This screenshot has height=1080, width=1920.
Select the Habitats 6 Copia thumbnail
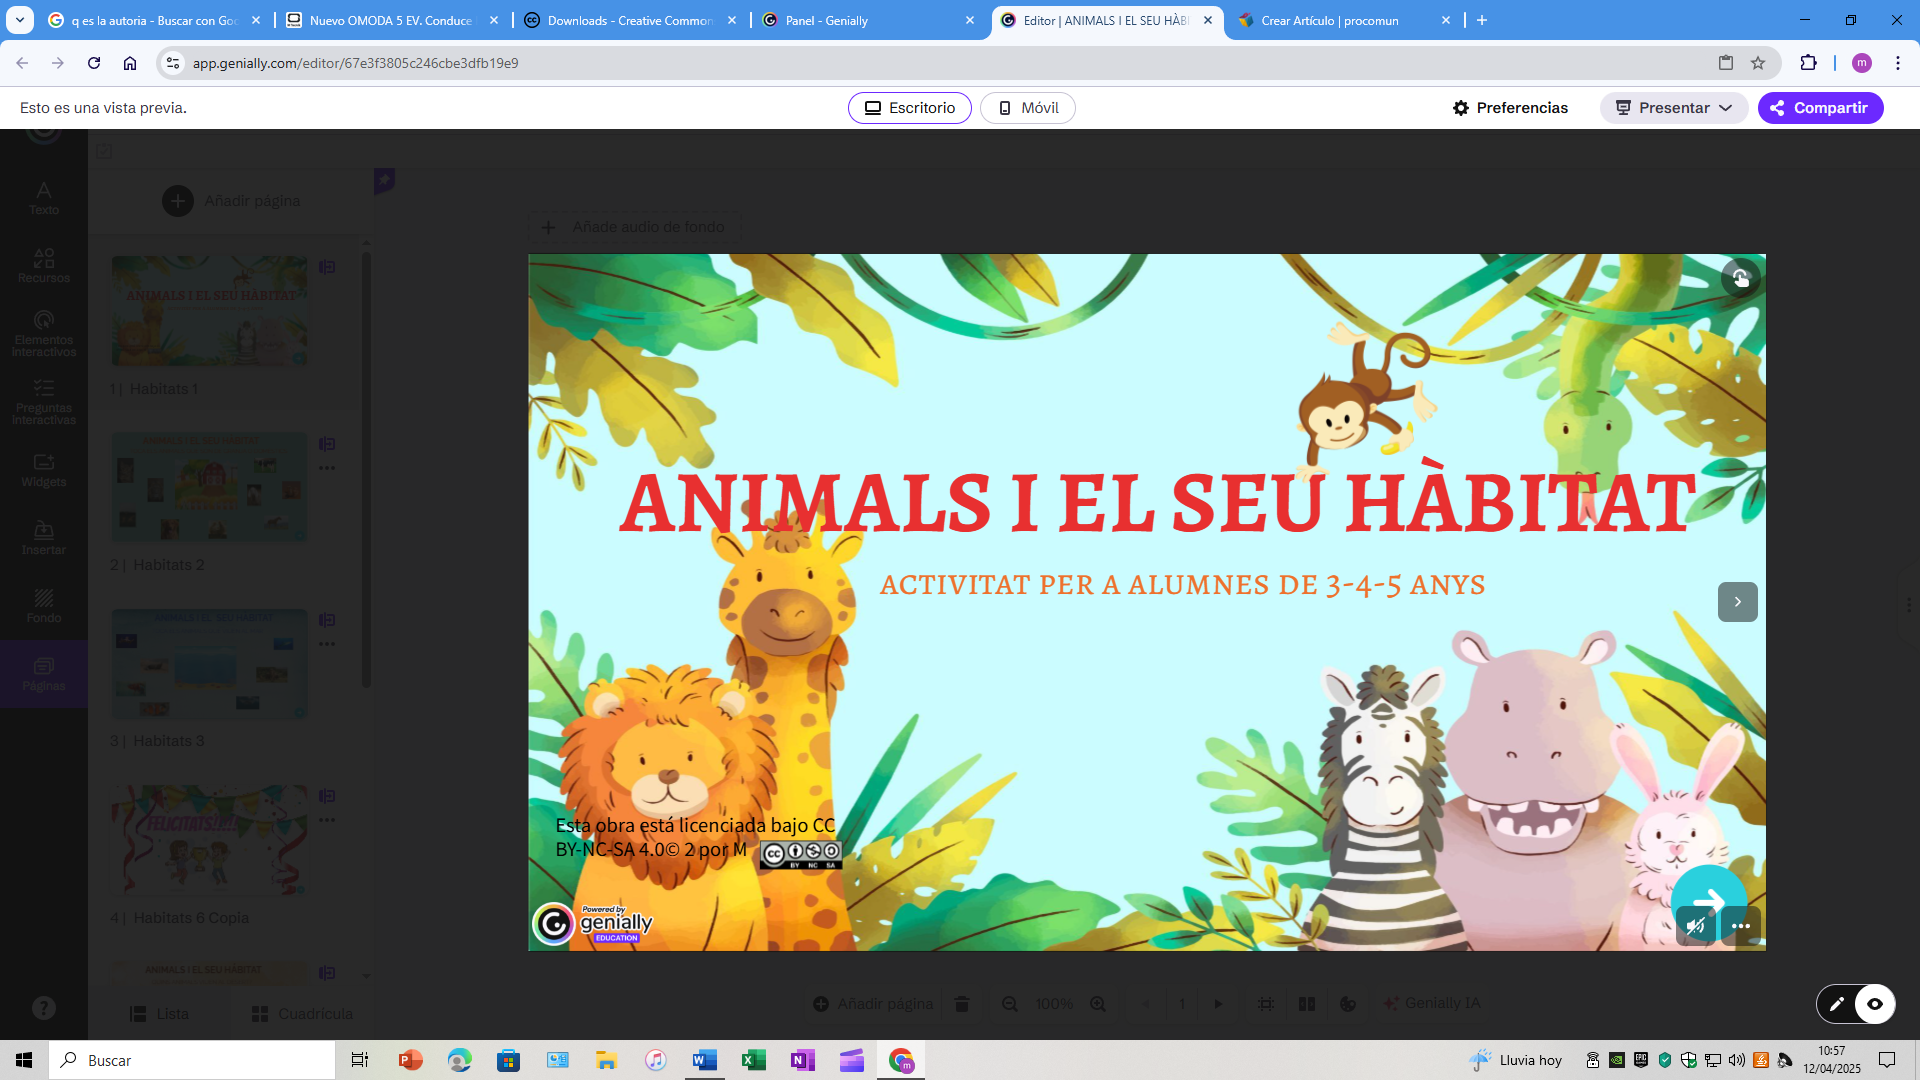point(209,840)
